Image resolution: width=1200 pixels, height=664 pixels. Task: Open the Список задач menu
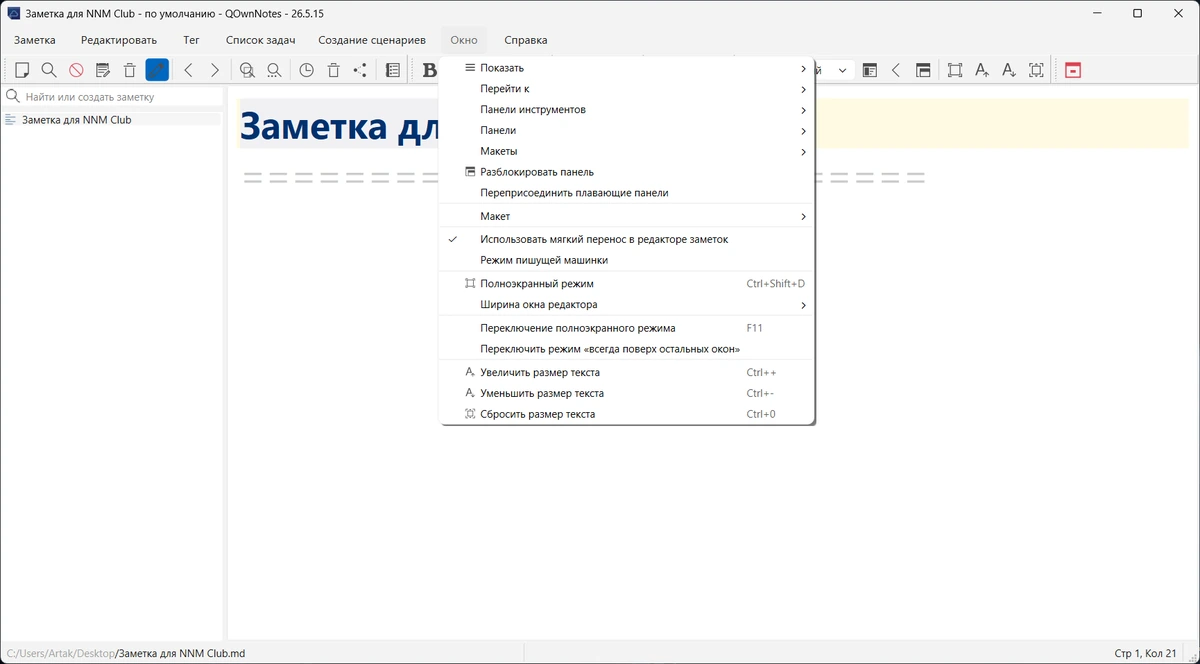261,40
